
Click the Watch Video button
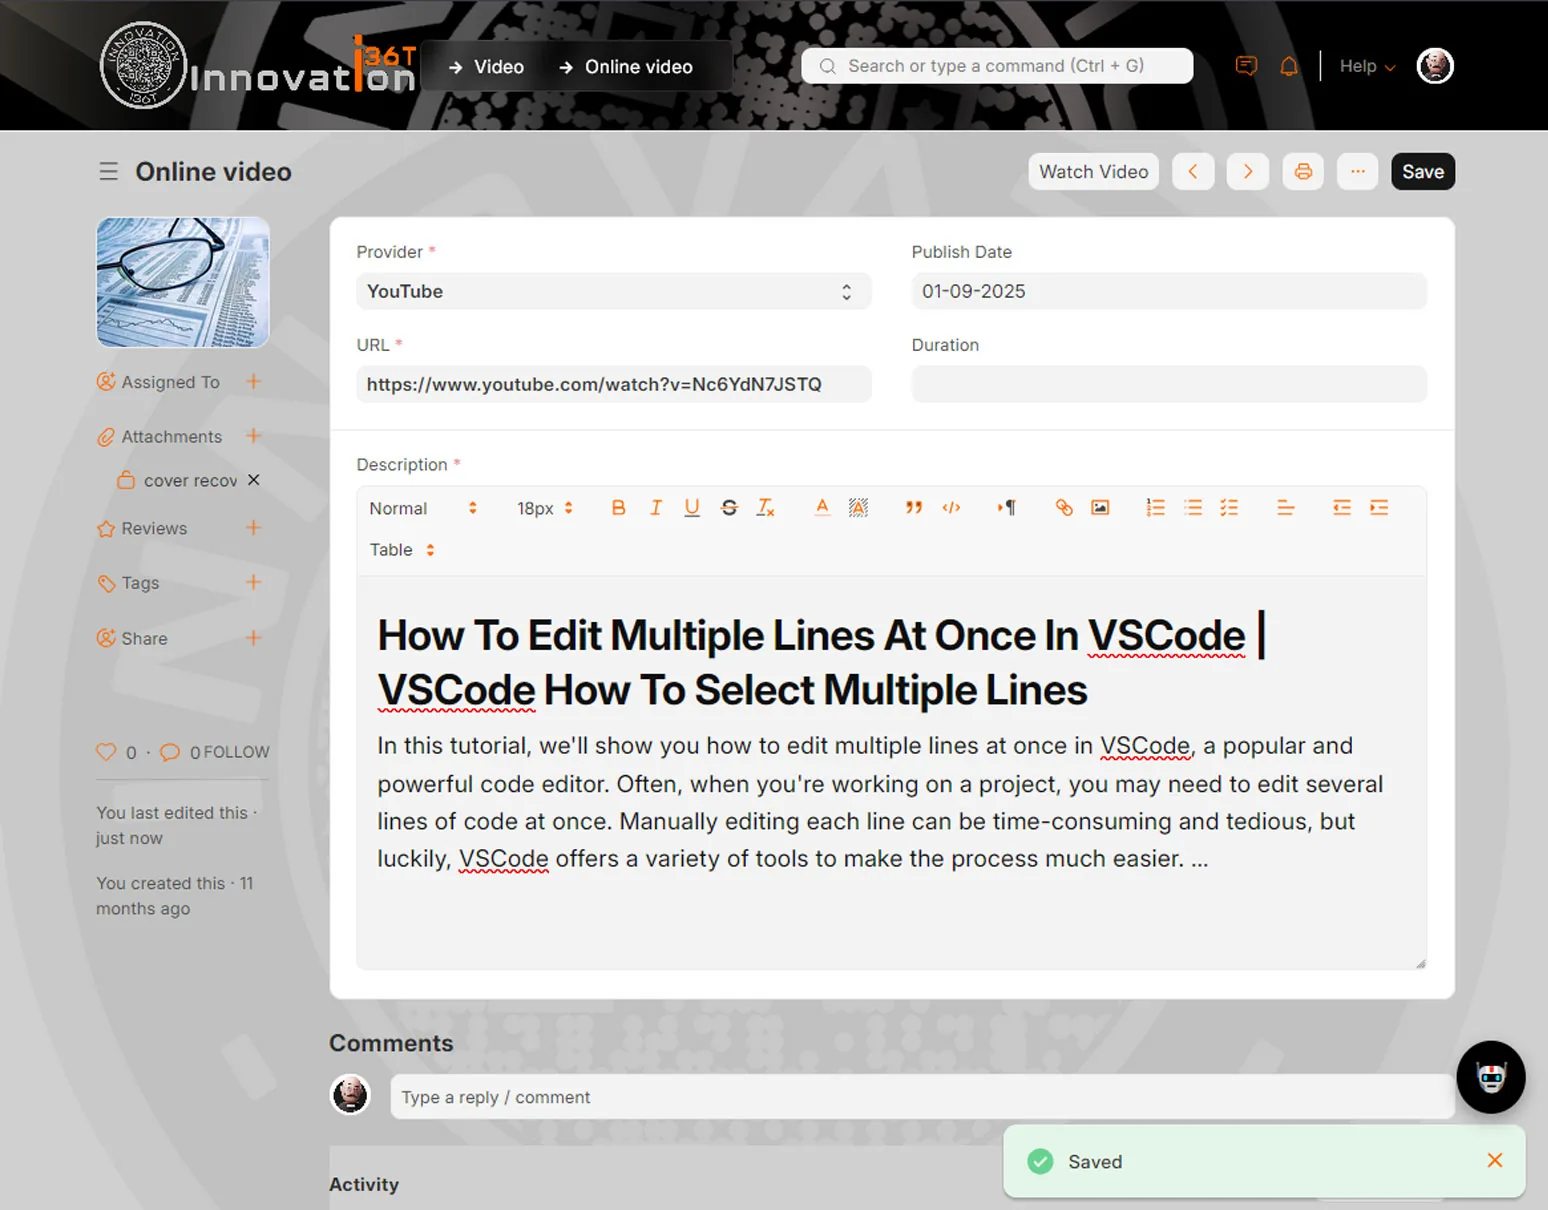[1093, 172]
